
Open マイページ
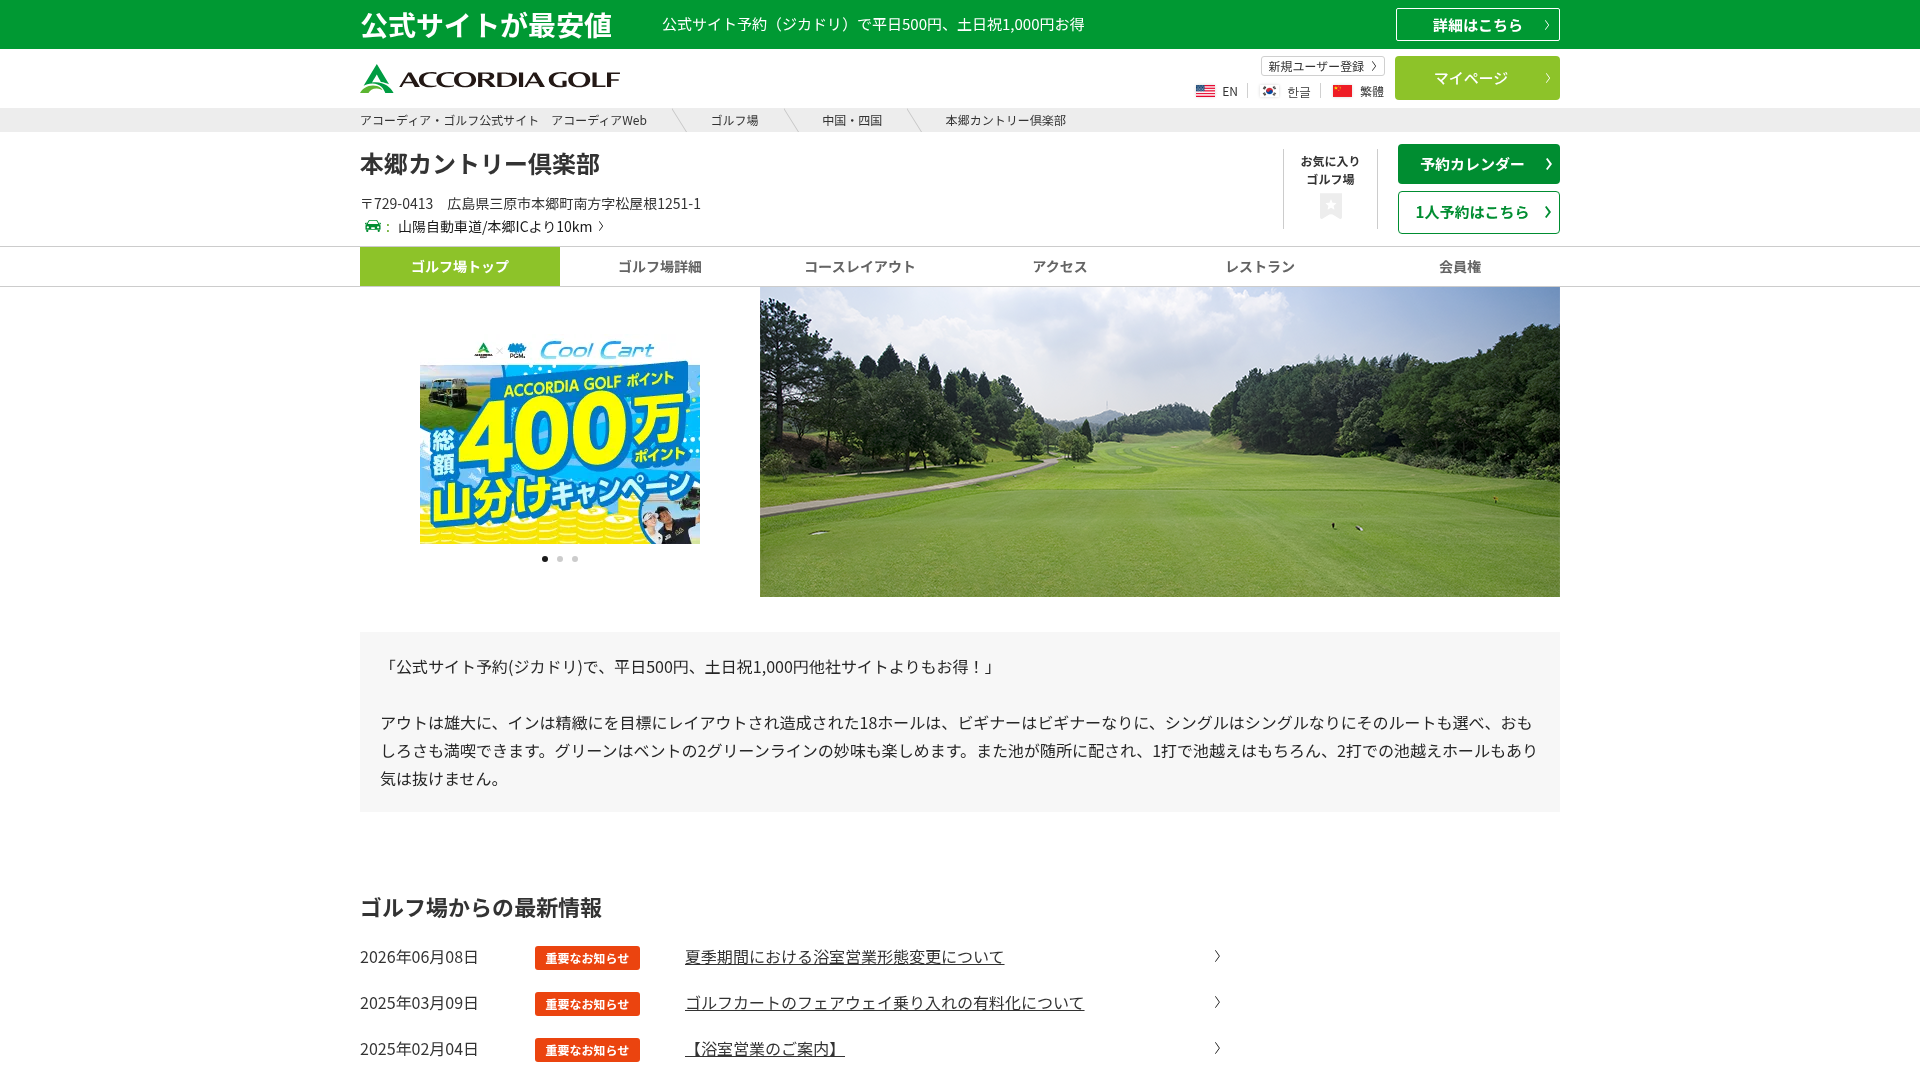(1477, 78)
